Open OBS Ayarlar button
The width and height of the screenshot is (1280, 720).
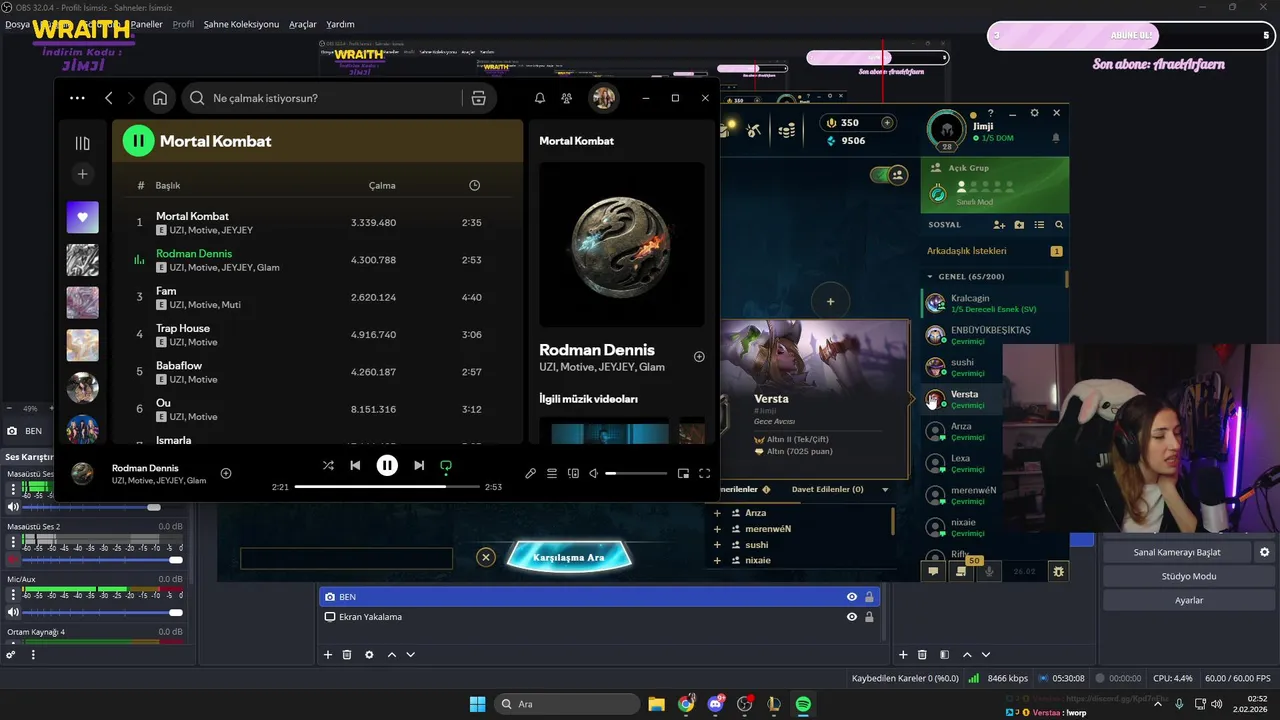(x=1189, y=600)
